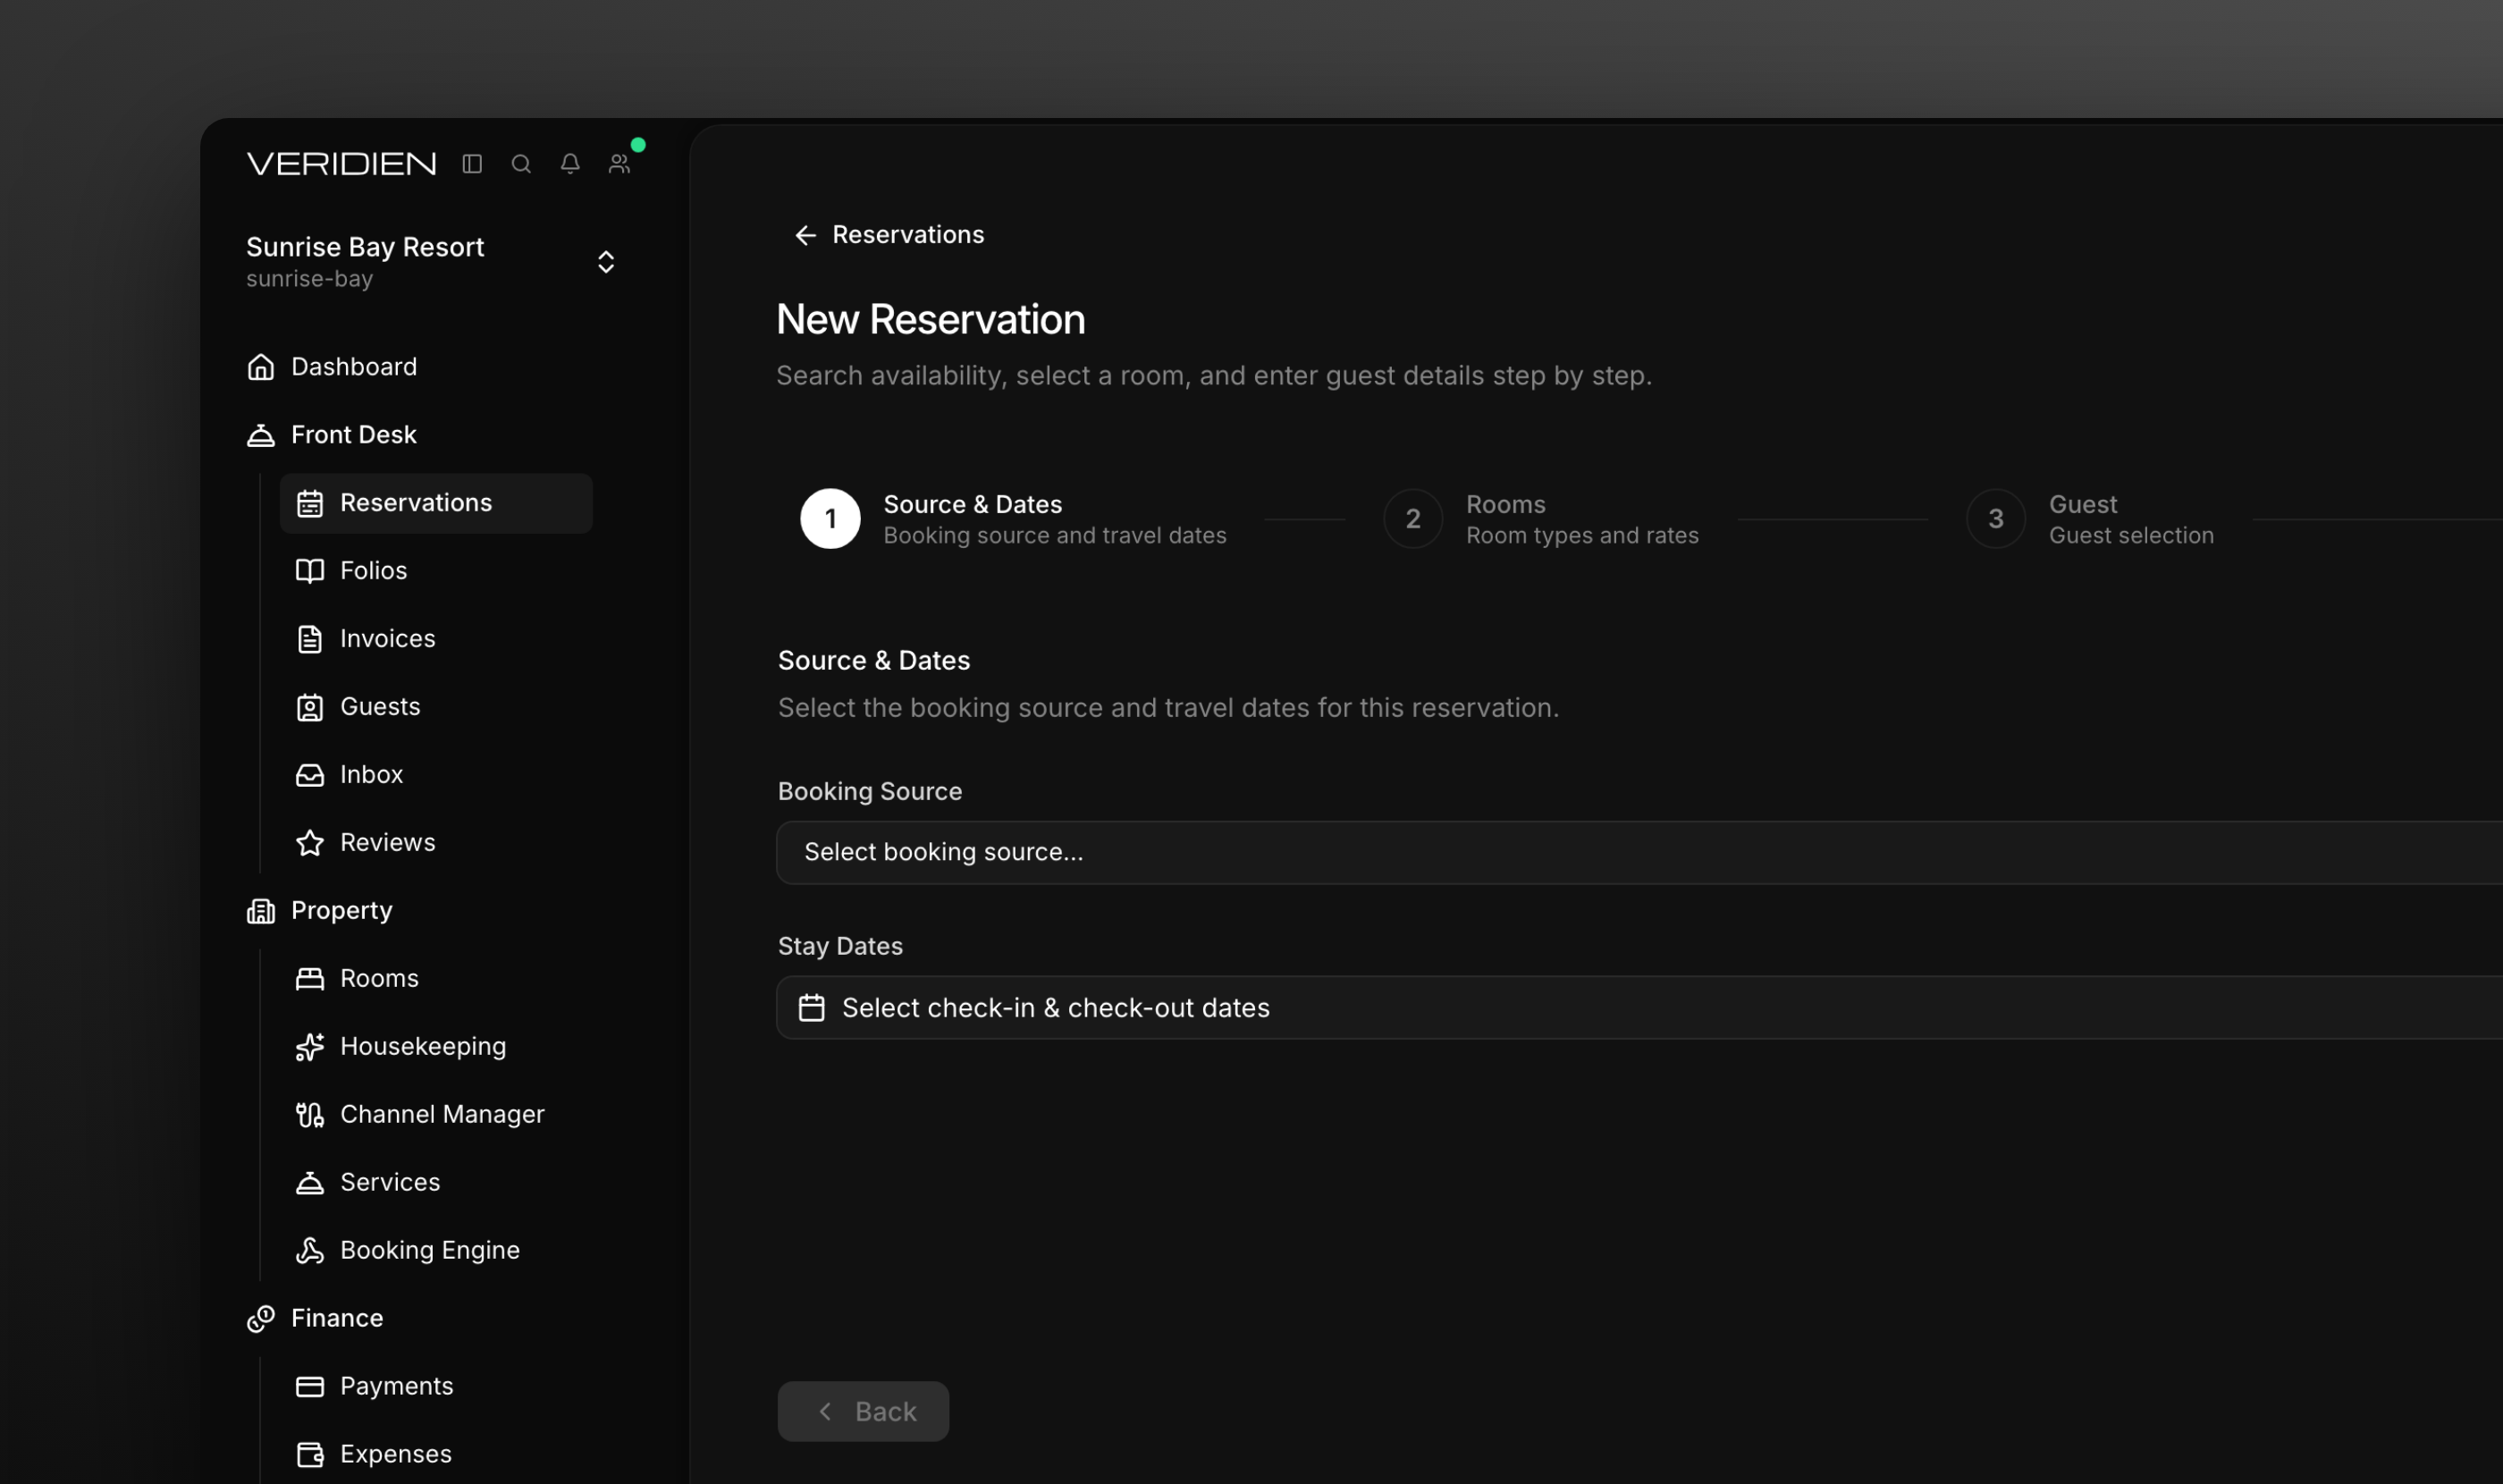
Task: Click the Folios book icon
Action: pyautogui.click(x=310, y=571)
